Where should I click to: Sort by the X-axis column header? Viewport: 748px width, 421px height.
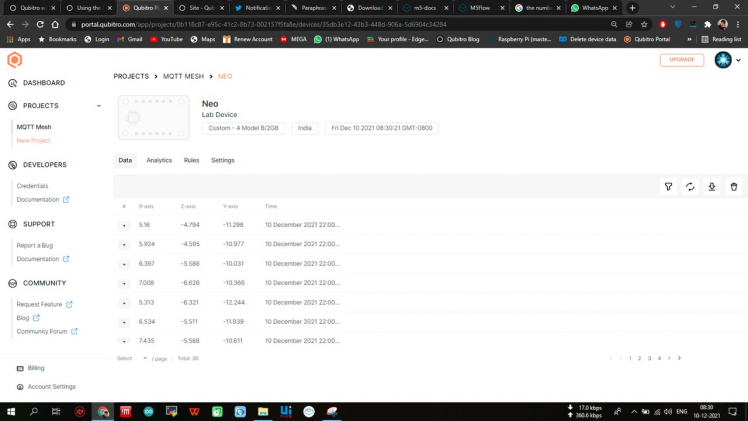click(146, 206)
